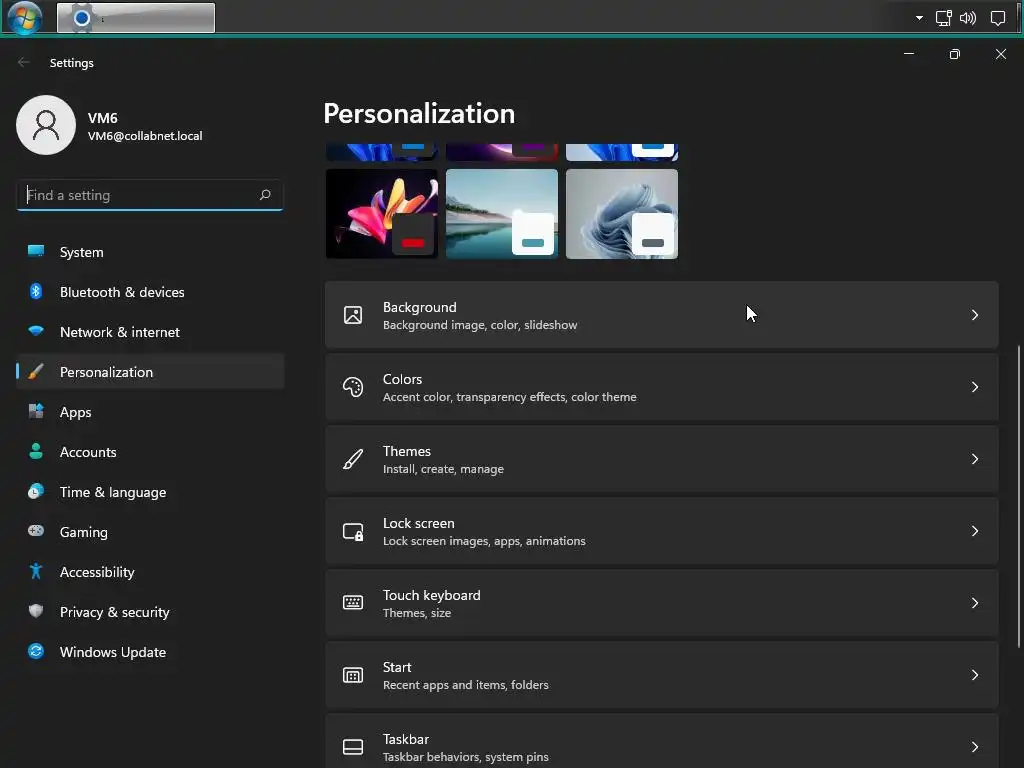Open Bluetooth & devices category
1024x768 pixels.
coord(150,291)
